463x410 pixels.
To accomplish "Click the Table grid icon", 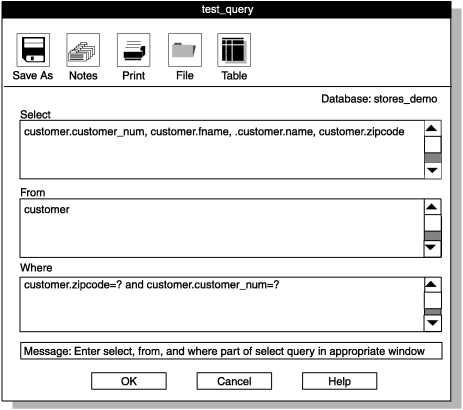I will [x=234, y=50].
